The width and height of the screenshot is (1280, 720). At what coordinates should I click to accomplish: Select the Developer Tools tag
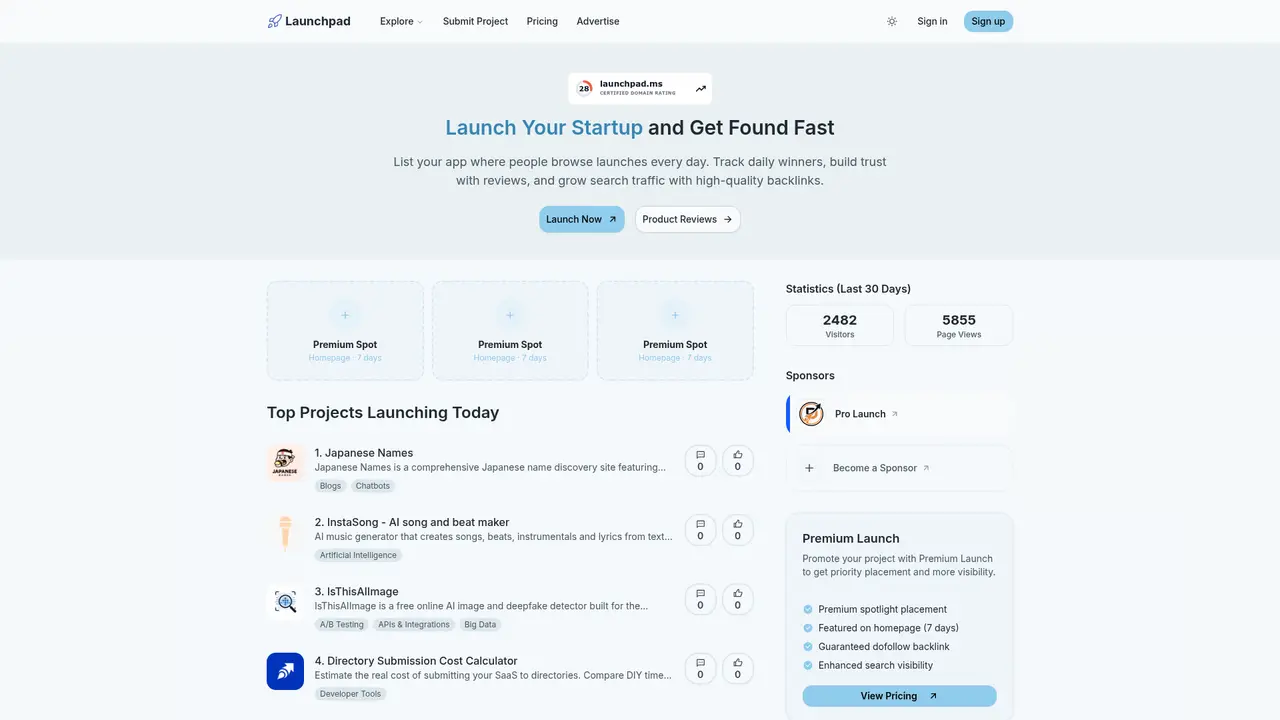pos(350,694)
